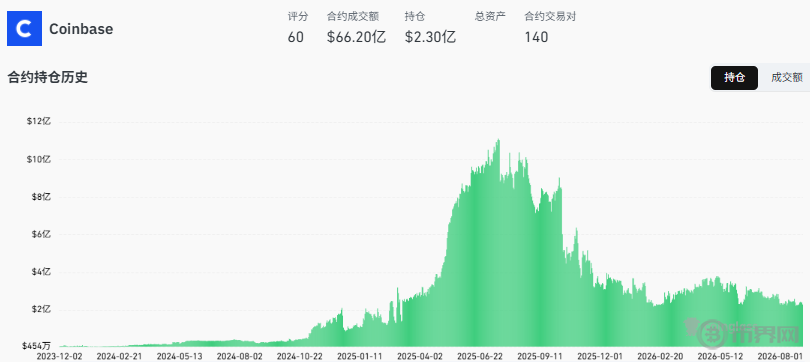The width and height of the screenshot is (810, 362).
Task: Click the 2025-06-22 x-axis date
Action: pyautogui.click(x=480, y=356)
